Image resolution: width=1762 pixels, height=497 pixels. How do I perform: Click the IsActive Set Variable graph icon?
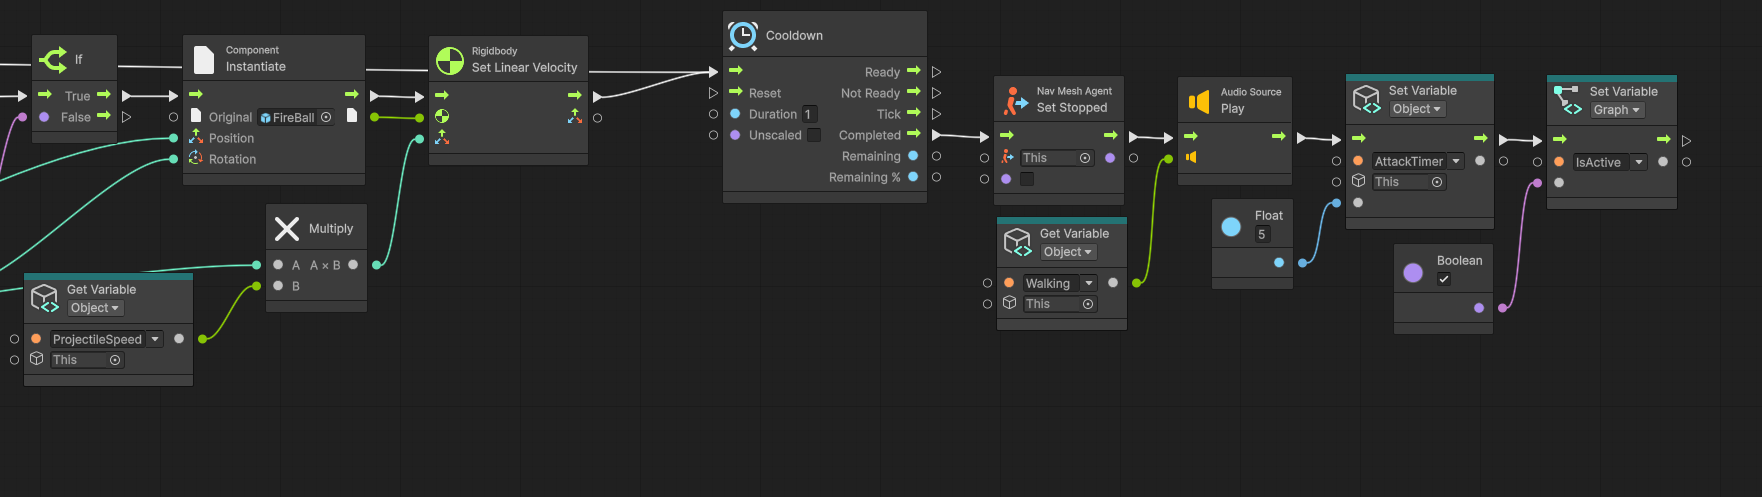pyautogui.click(x=1567, y=100)
